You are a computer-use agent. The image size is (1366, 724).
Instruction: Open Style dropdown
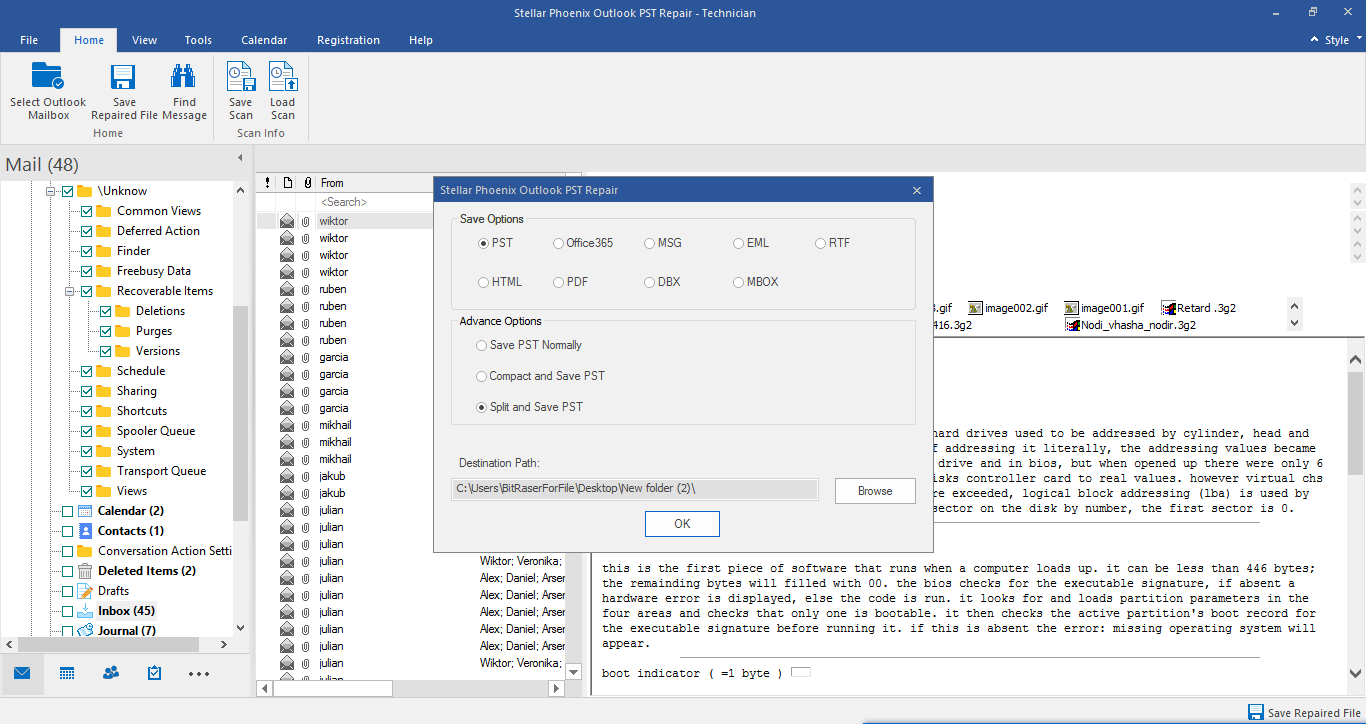[x=1336, y=40]
